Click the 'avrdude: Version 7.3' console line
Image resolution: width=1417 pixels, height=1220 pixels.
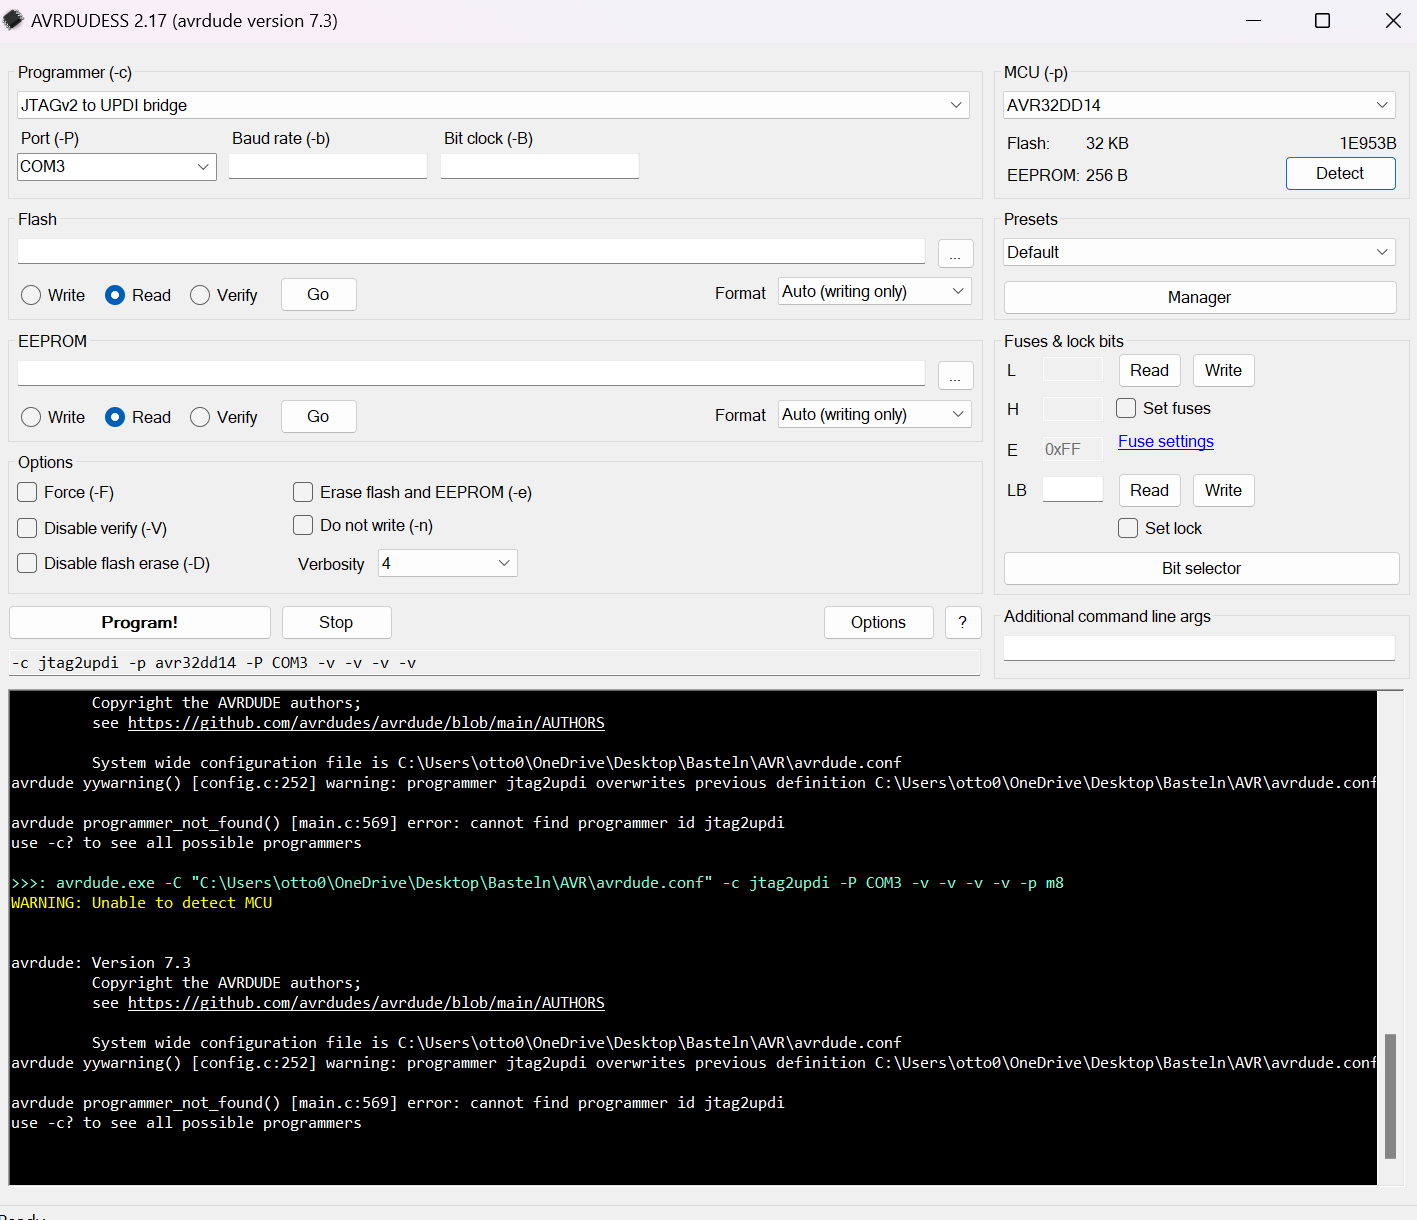coord(101,962)
